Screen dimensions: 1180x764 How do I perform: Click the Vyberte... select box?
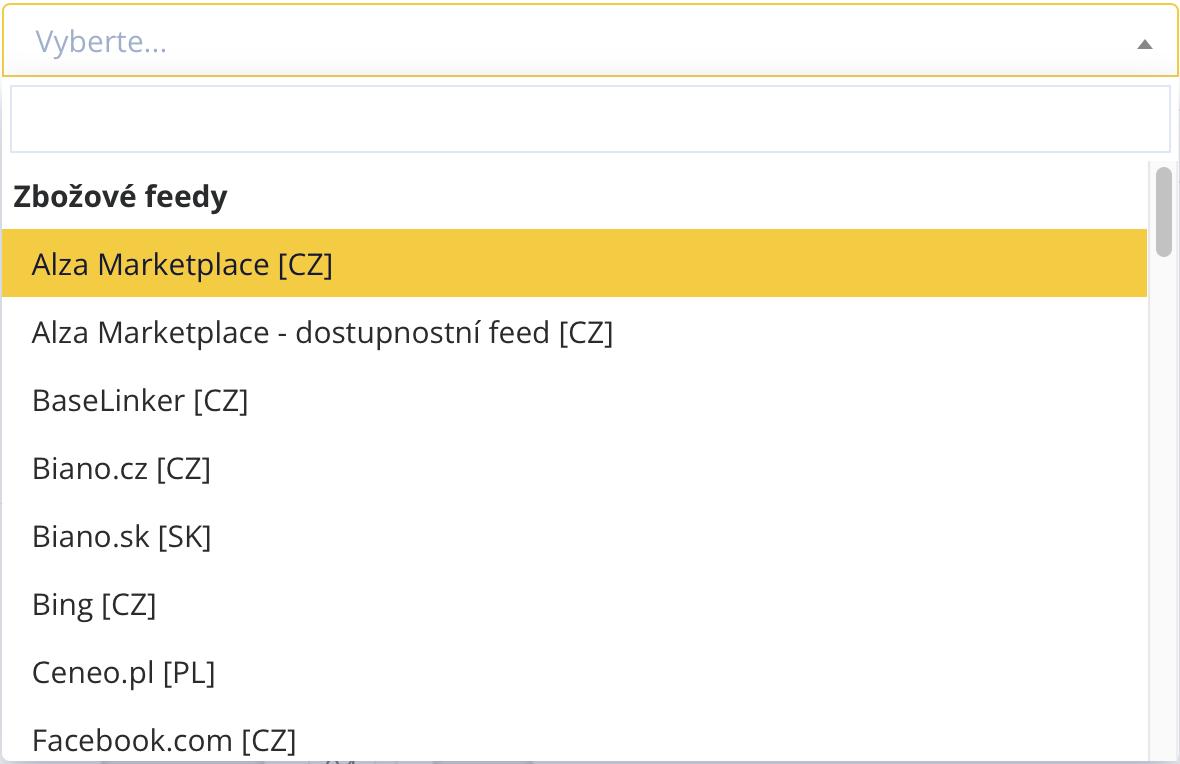click(590, 41)
